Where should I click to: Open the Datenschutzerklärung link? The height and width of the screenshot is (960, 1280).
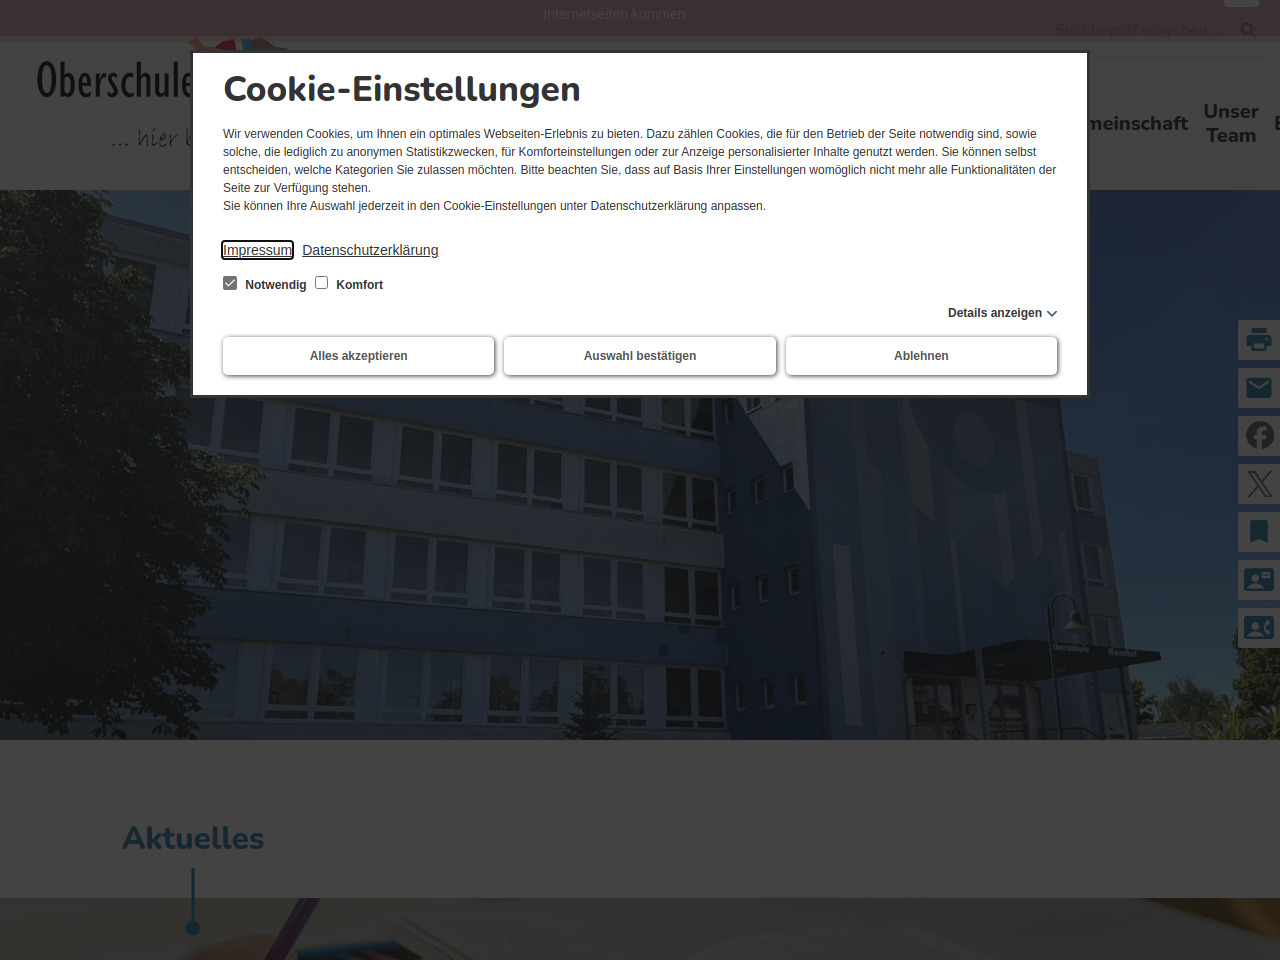coord(370,250)
